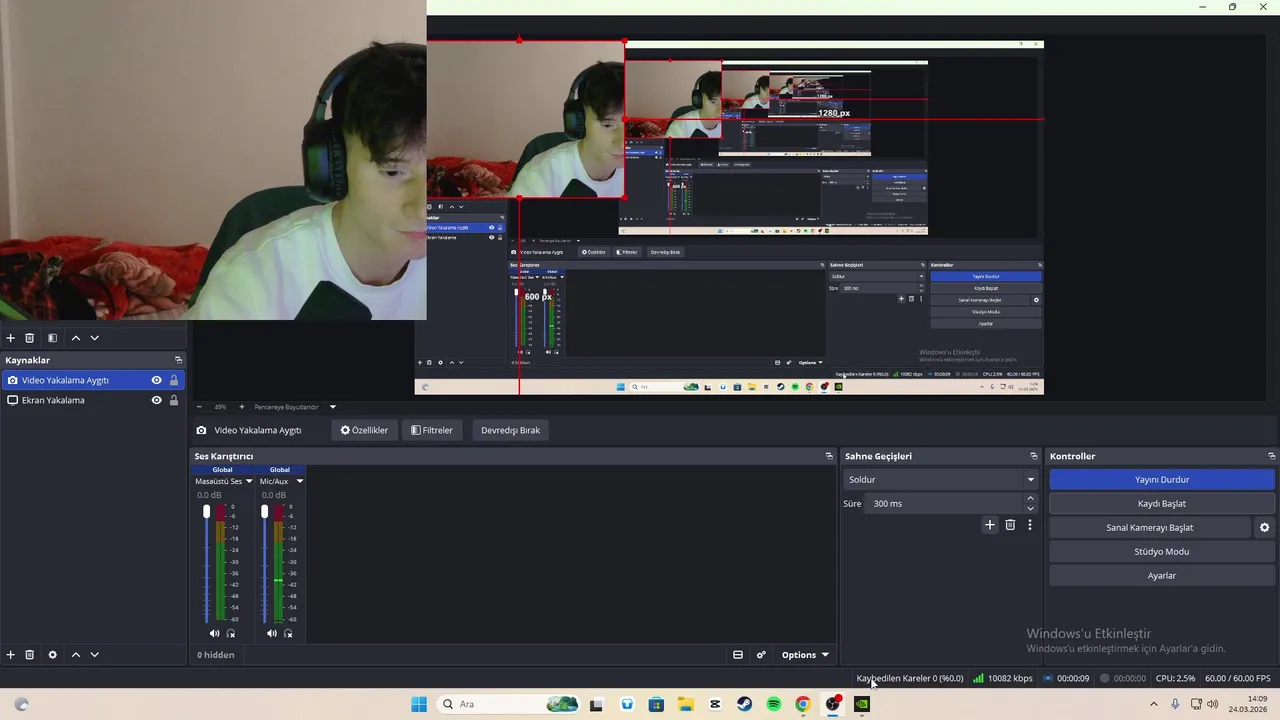Open advanced audio properties gear icon
The width and height of the screenshot is (1280, 720).
[761, 655]
